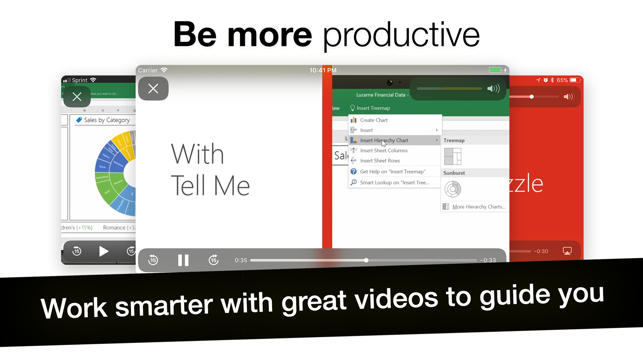The width and height of the screenshot is (643, 362).
Task: Click the center video progress scrubber
Action: [x=366, y=260]
